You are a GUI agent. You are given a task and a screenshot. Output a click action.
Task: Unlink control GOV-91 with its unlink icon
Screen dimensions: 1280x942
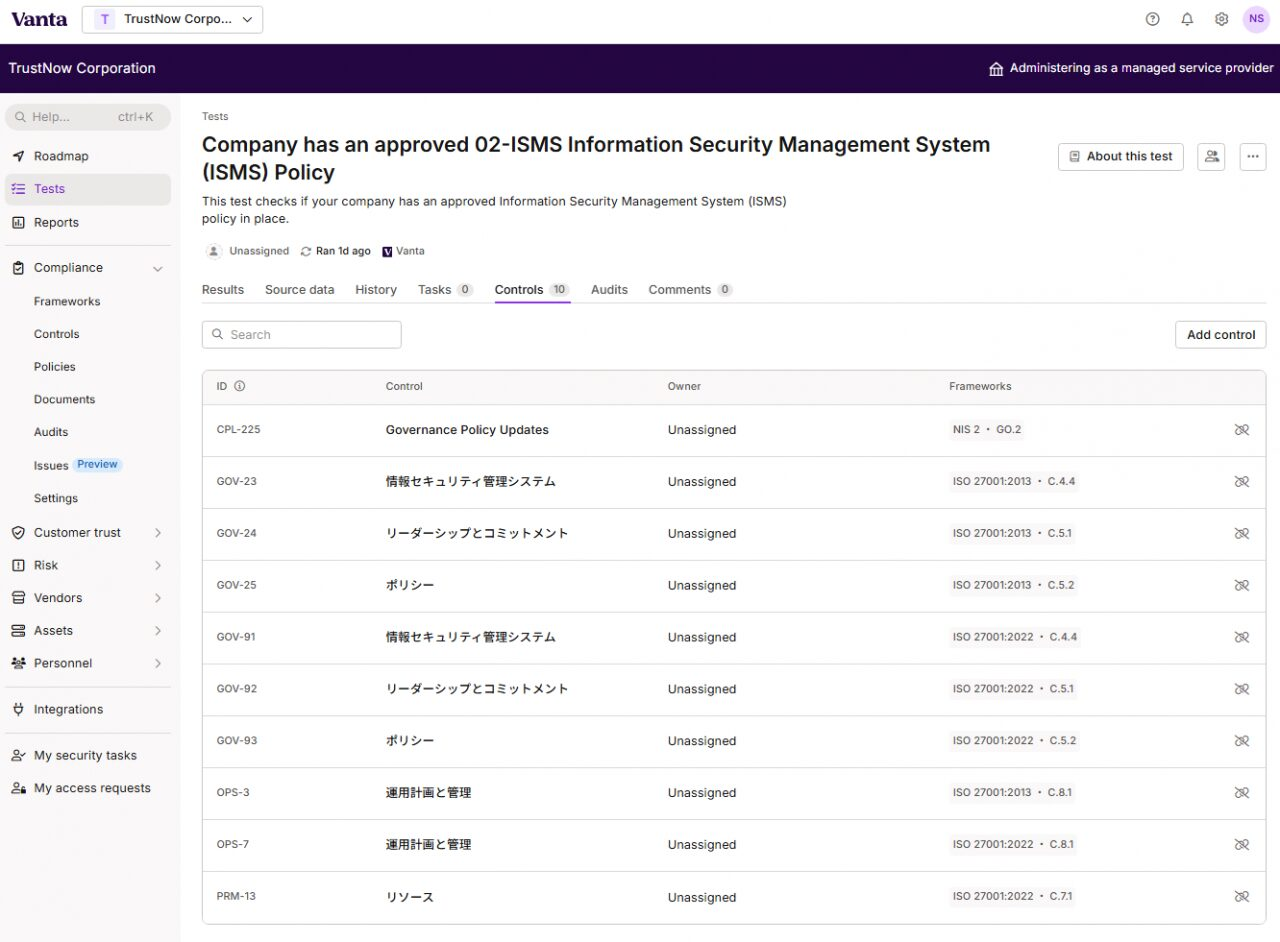point(1242,638)
